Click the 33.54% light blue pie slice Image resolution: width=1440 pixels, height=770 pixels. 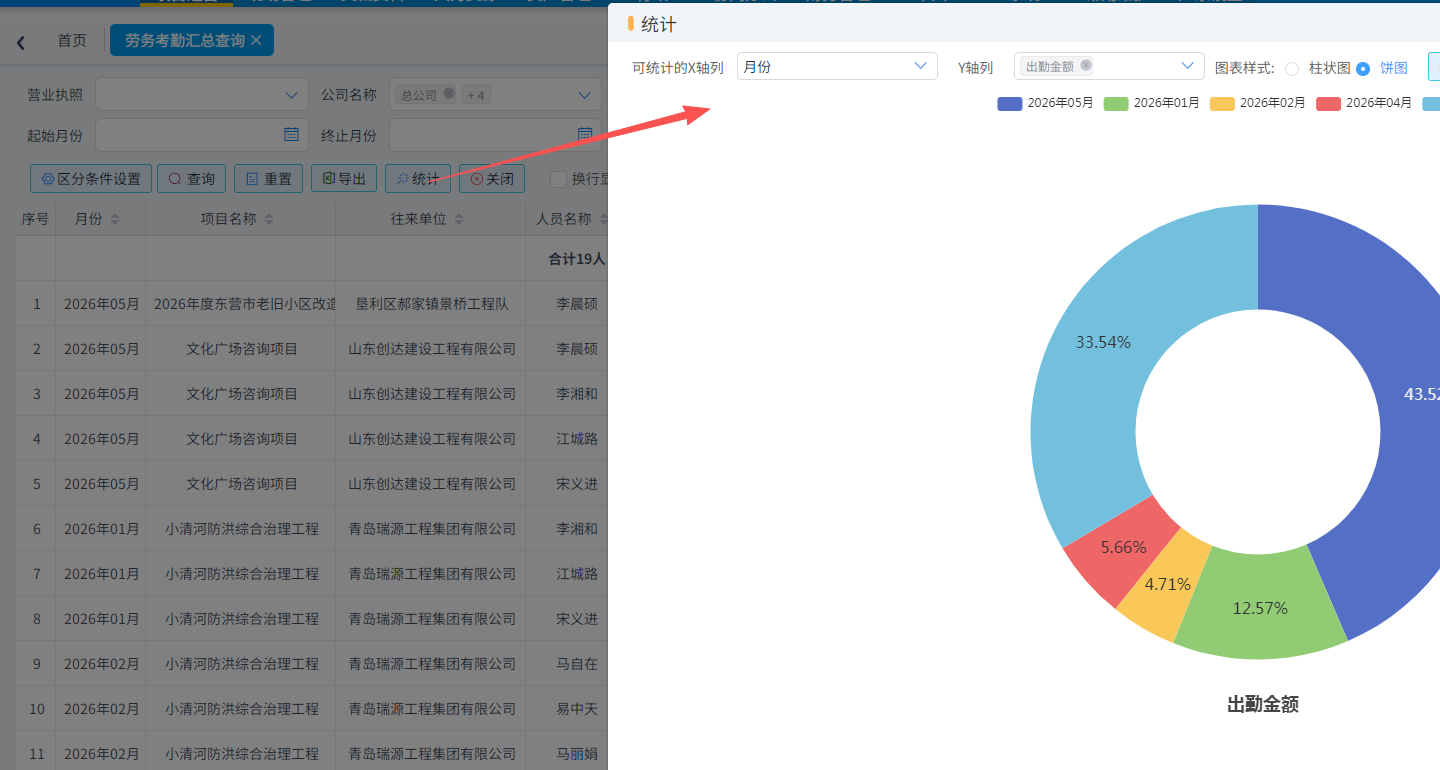click(1104, 342)
